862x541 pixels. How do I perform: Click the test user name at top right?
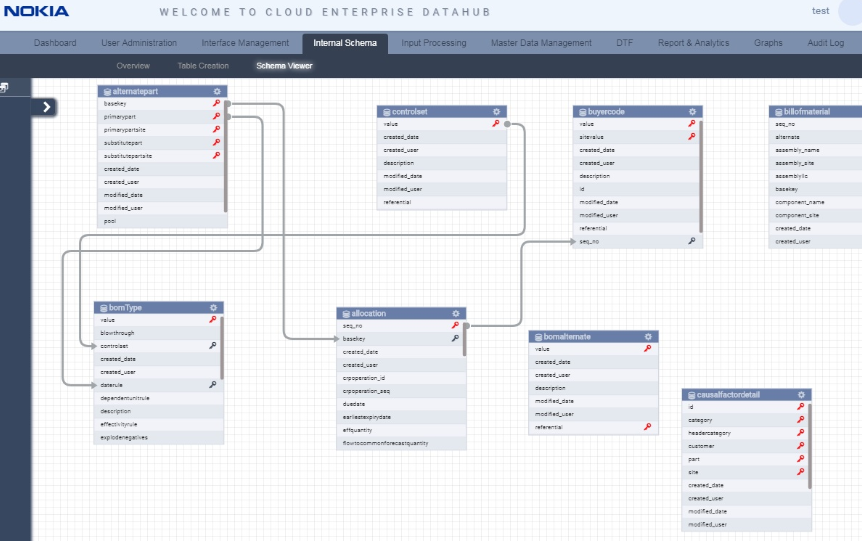(820, 11)
